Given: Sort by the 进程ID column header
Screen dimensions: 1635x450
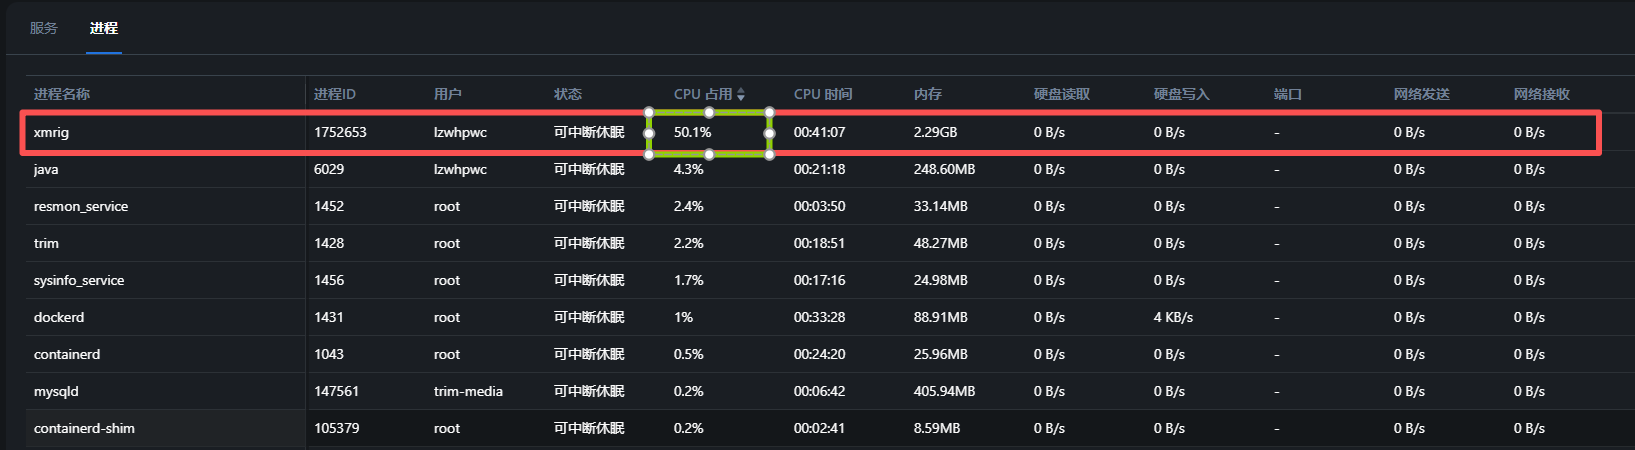Looking at the screenshot, I should (335, 94).
